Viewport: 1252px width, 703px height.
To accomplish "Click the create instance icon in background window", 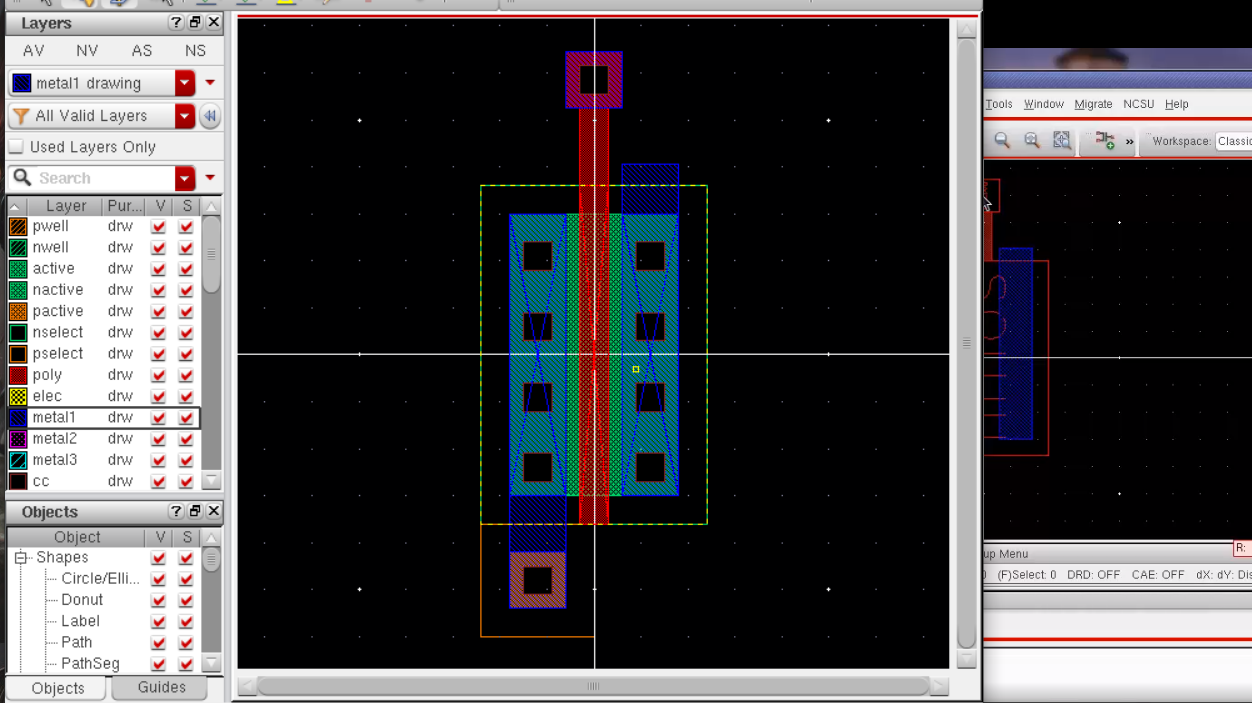I will 1105,141.
